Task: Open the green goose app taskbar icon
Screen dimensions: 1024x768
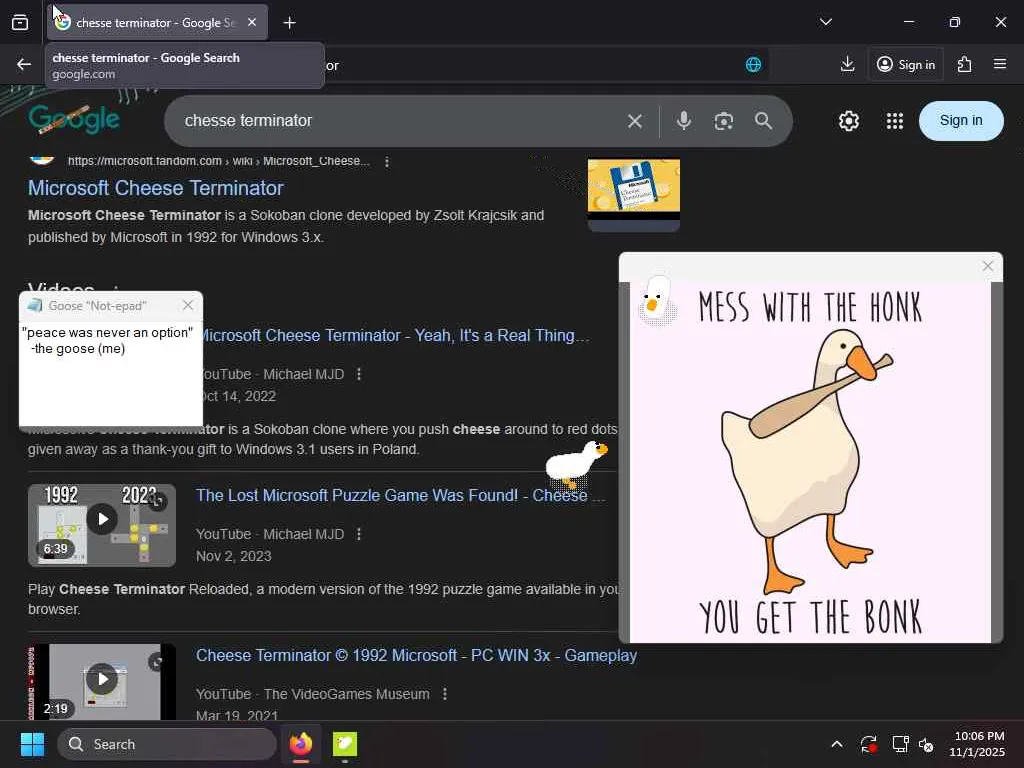Action: [x=345, y=744]
